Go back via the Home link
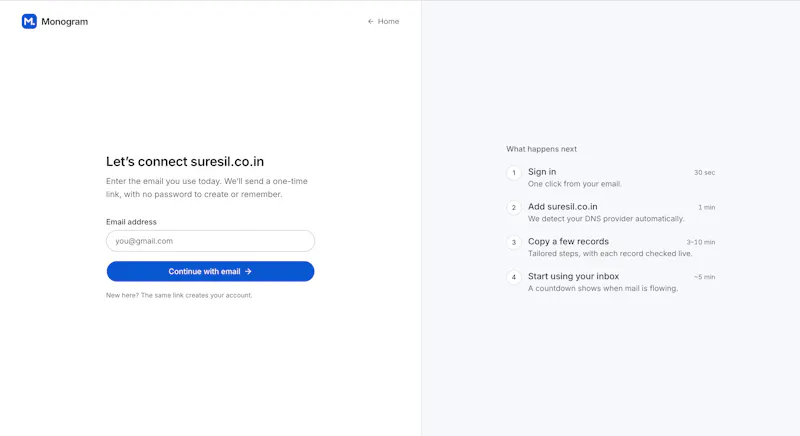 pyautogui.click(x=383, y=21)
